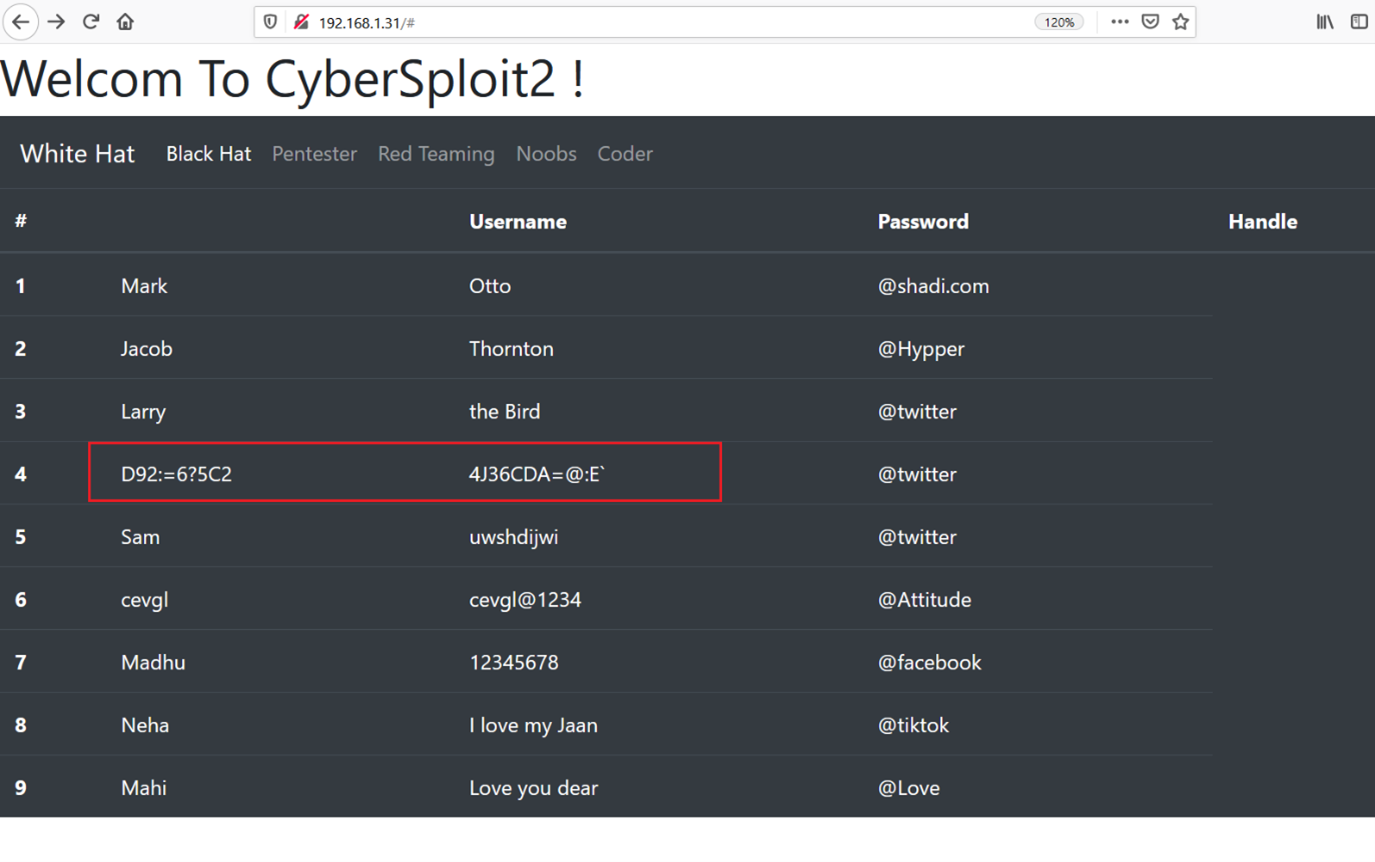Screen dimensions: 1375x862
Task: Click the insecure connection padlock icon
Action: pos(300,22)
